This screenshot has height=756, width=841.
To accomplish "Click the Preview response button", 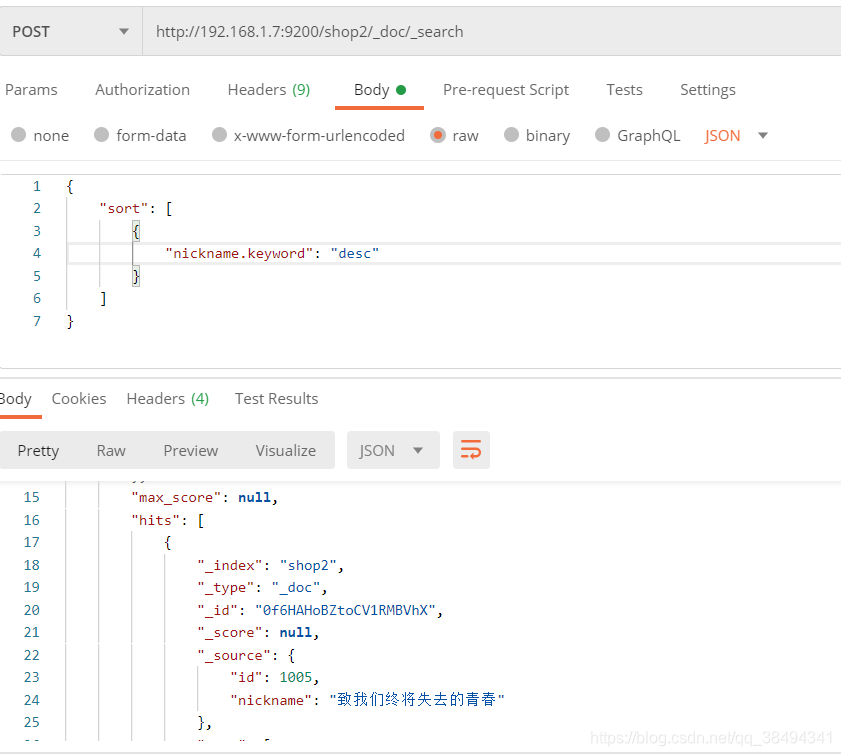I will [x=190, y=451].
